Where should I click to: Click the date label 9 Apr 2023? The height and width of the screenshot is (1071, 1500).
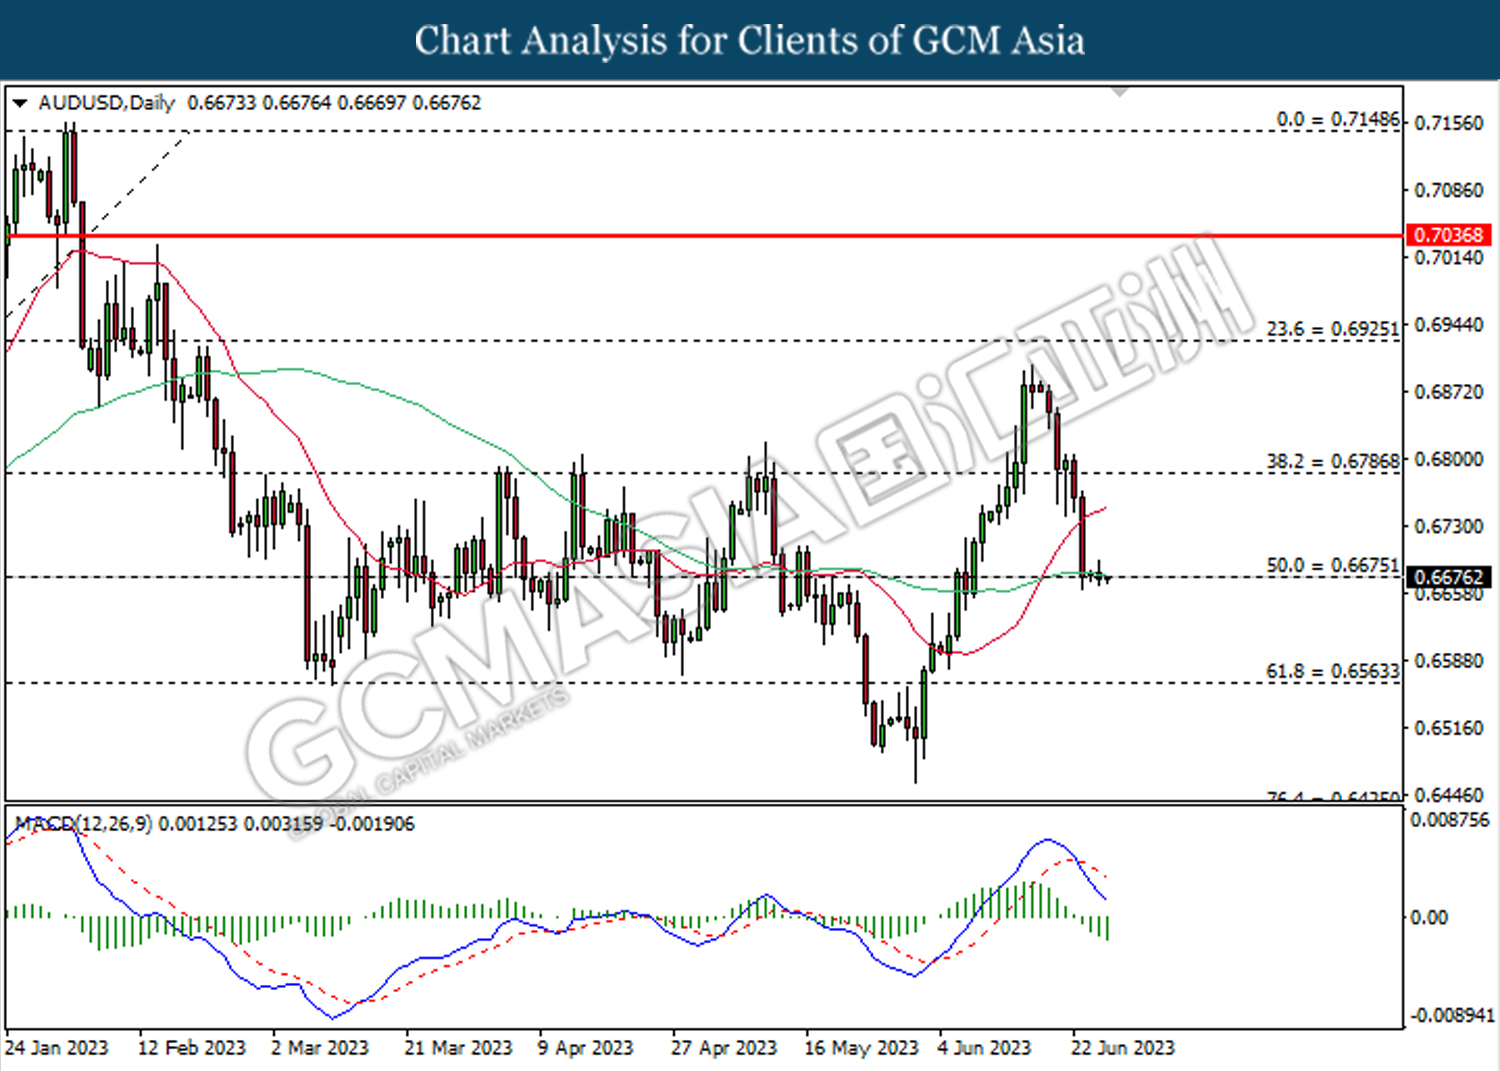pos(585,1047)
